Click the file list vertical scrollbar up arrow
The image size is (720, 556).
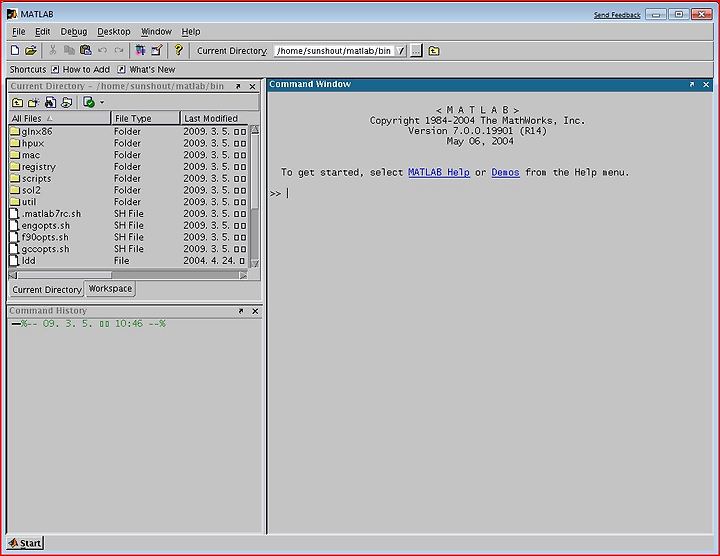tap(254, 129)
